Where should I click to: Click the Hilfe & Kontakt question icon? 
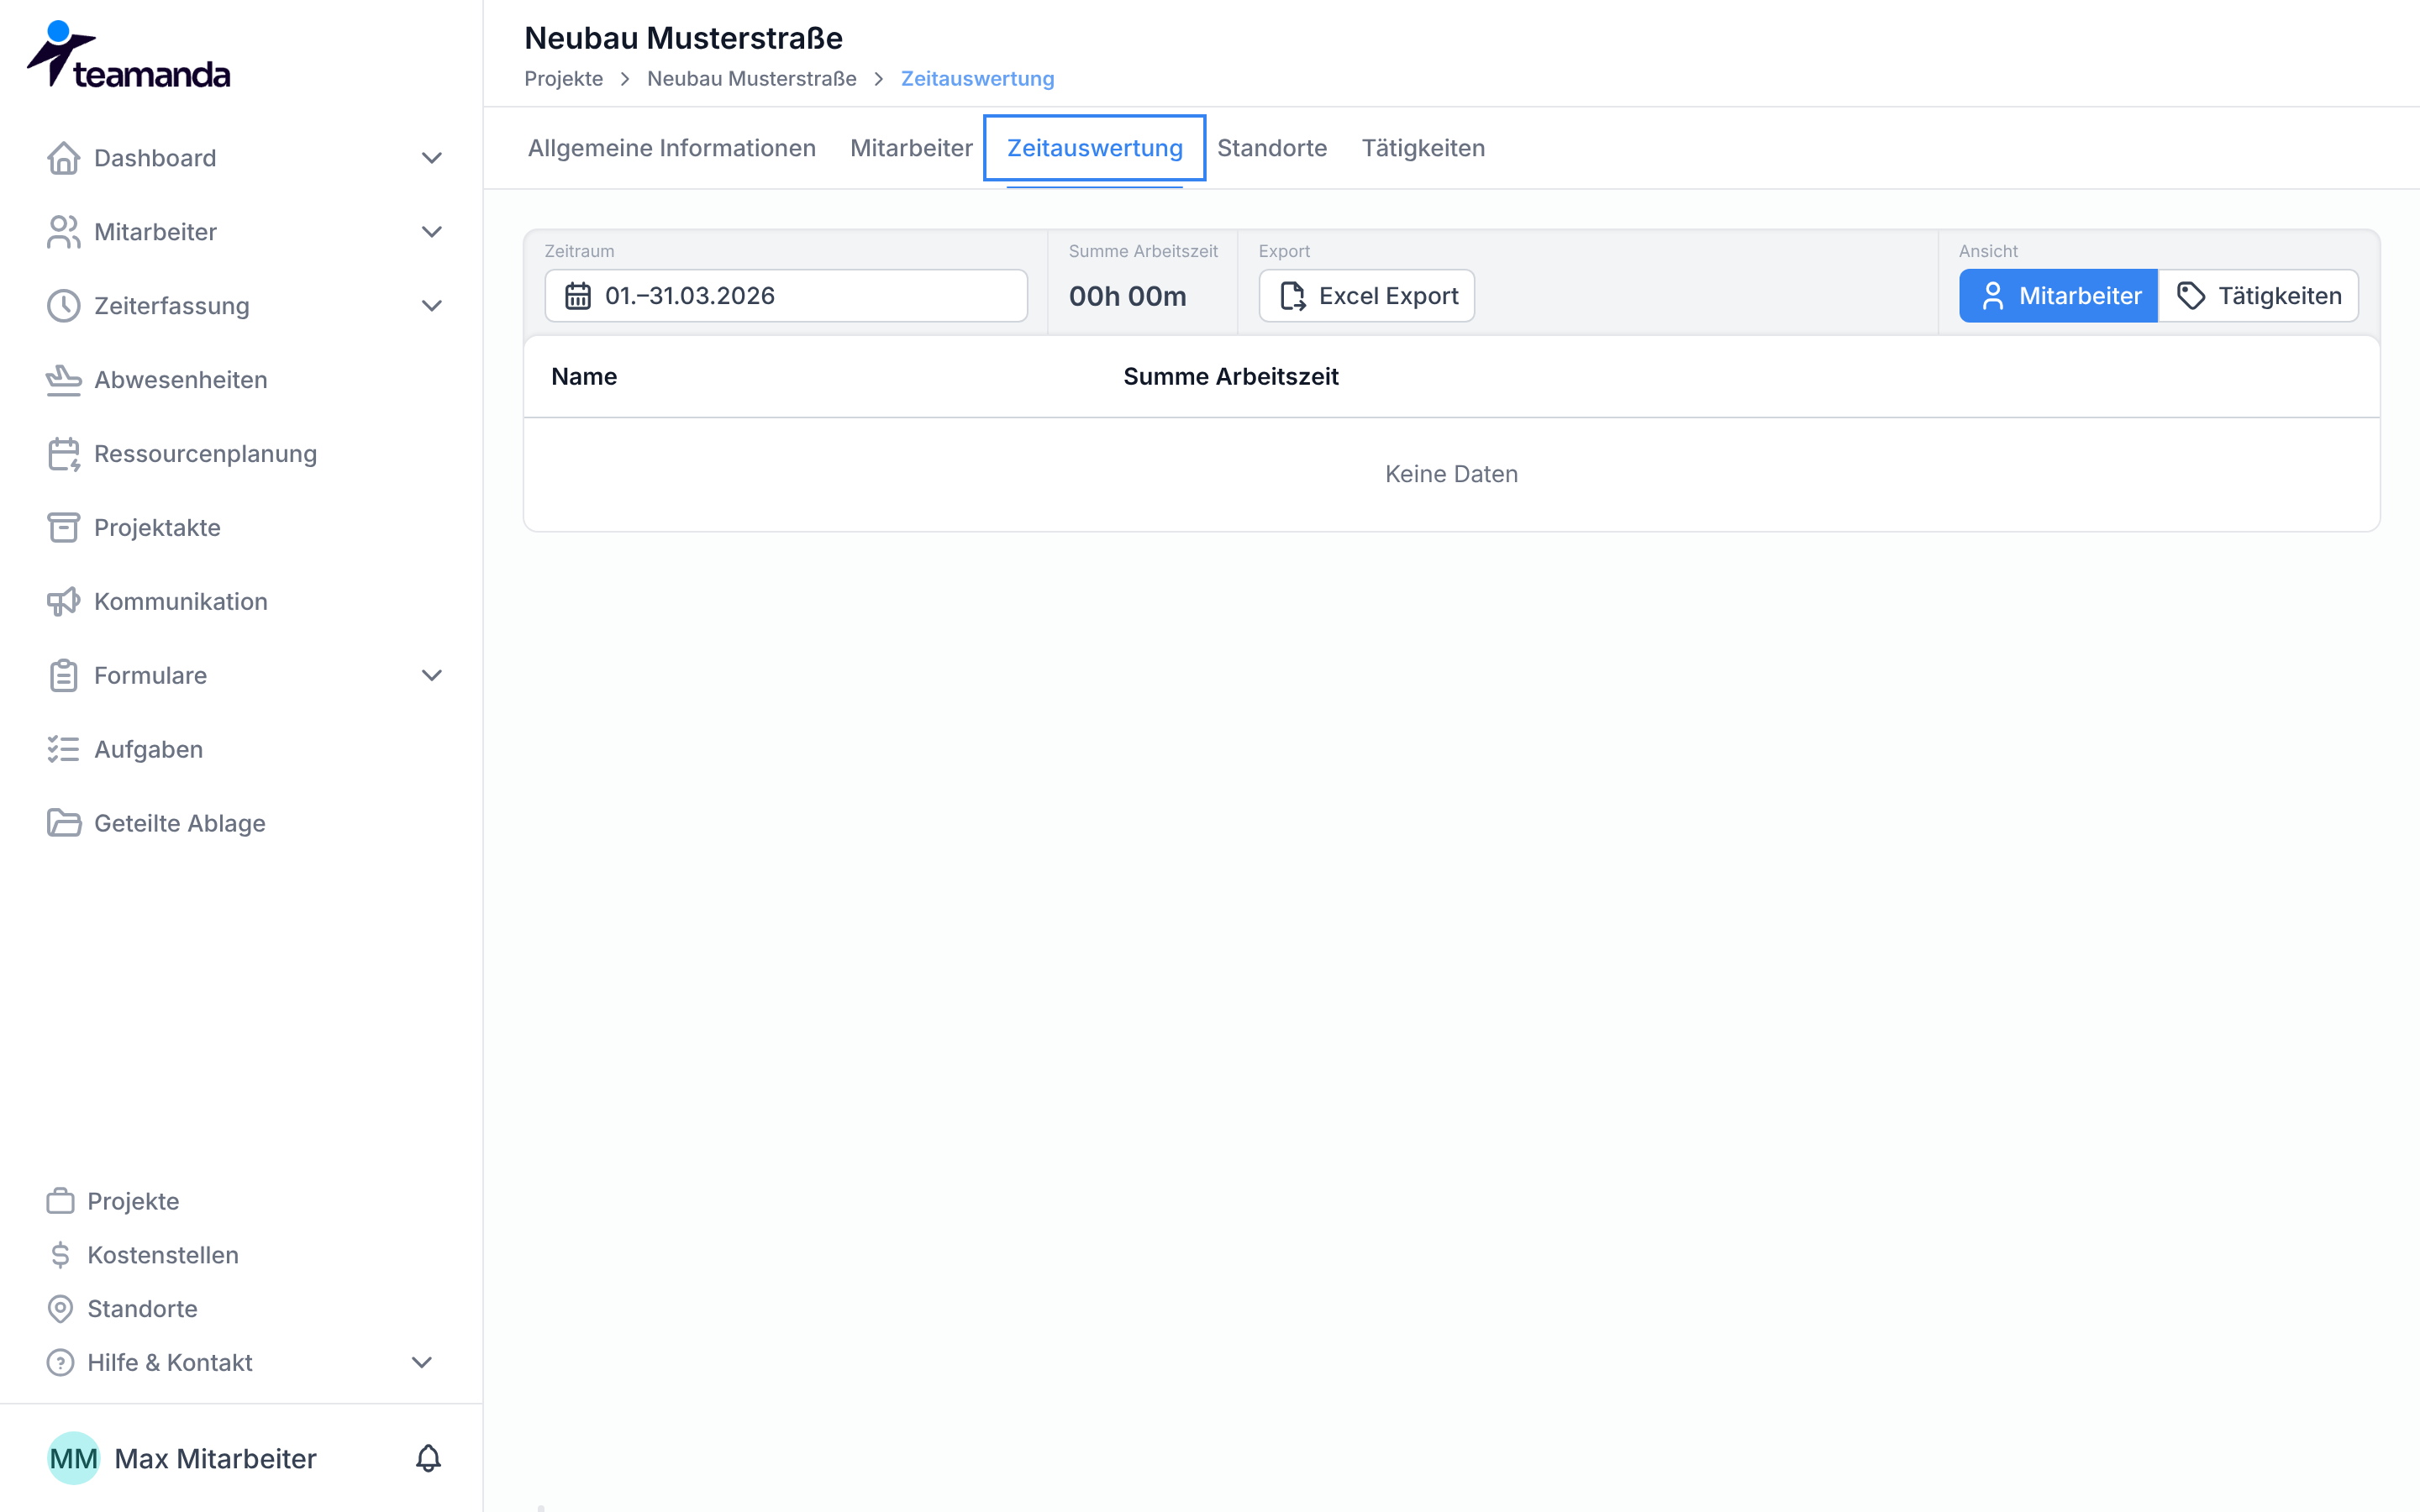click(x=60, y=1363)
